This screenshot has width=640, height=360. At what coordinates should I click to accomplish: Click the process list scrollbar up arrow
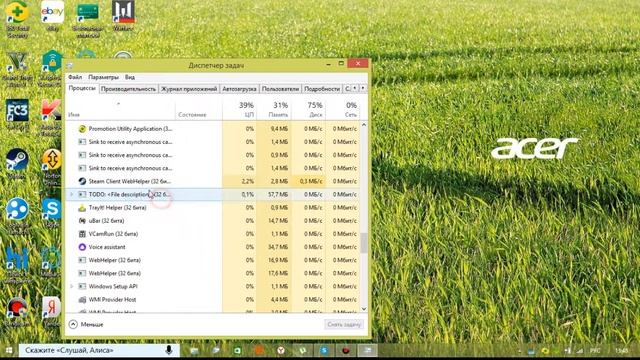tap(364, 125)
